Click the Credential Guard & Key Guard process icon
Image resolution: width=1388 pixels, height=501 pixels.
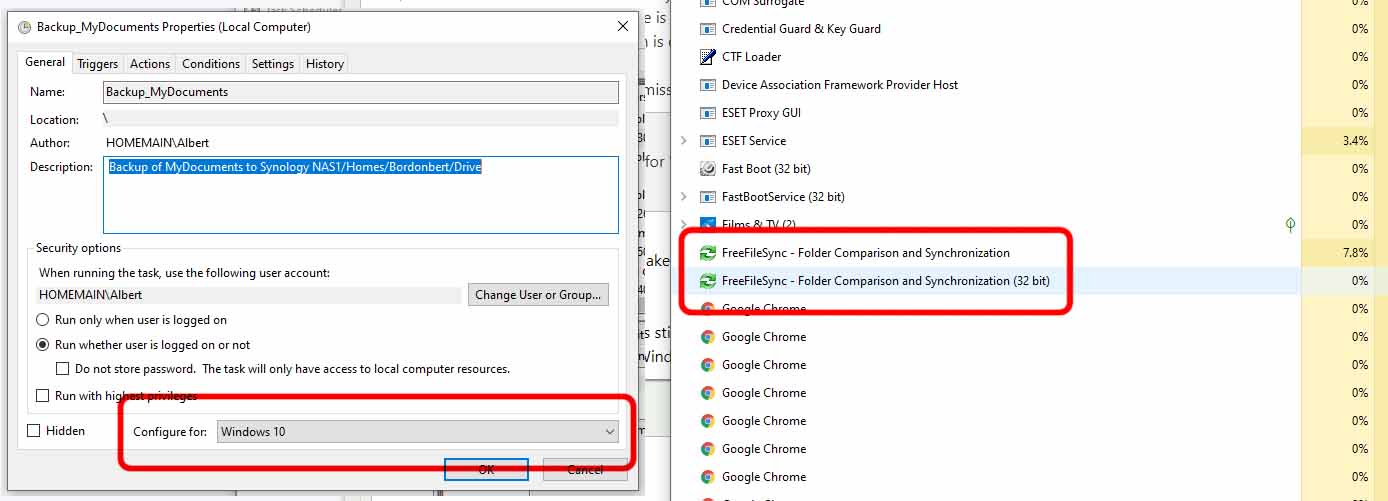[708, 29]
